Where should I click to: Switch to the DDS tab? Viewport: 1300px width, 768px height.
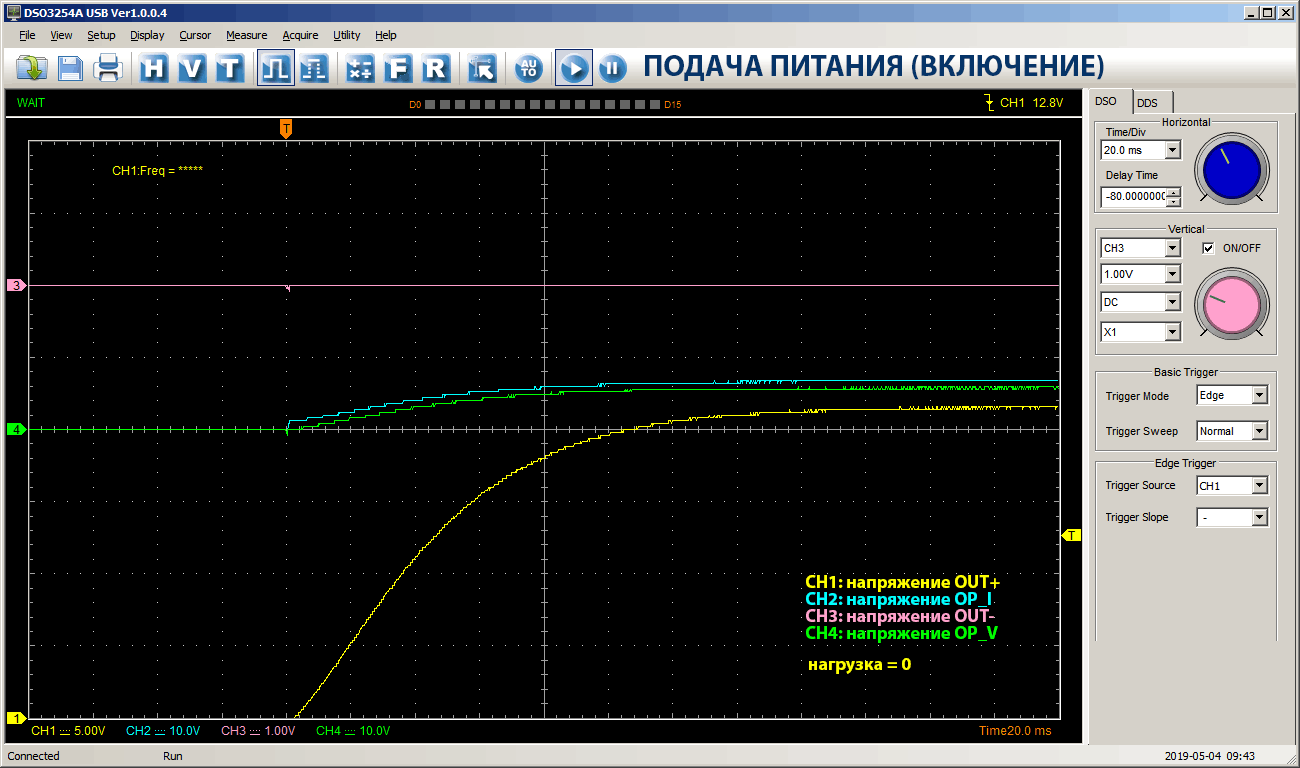[1147, 102]
